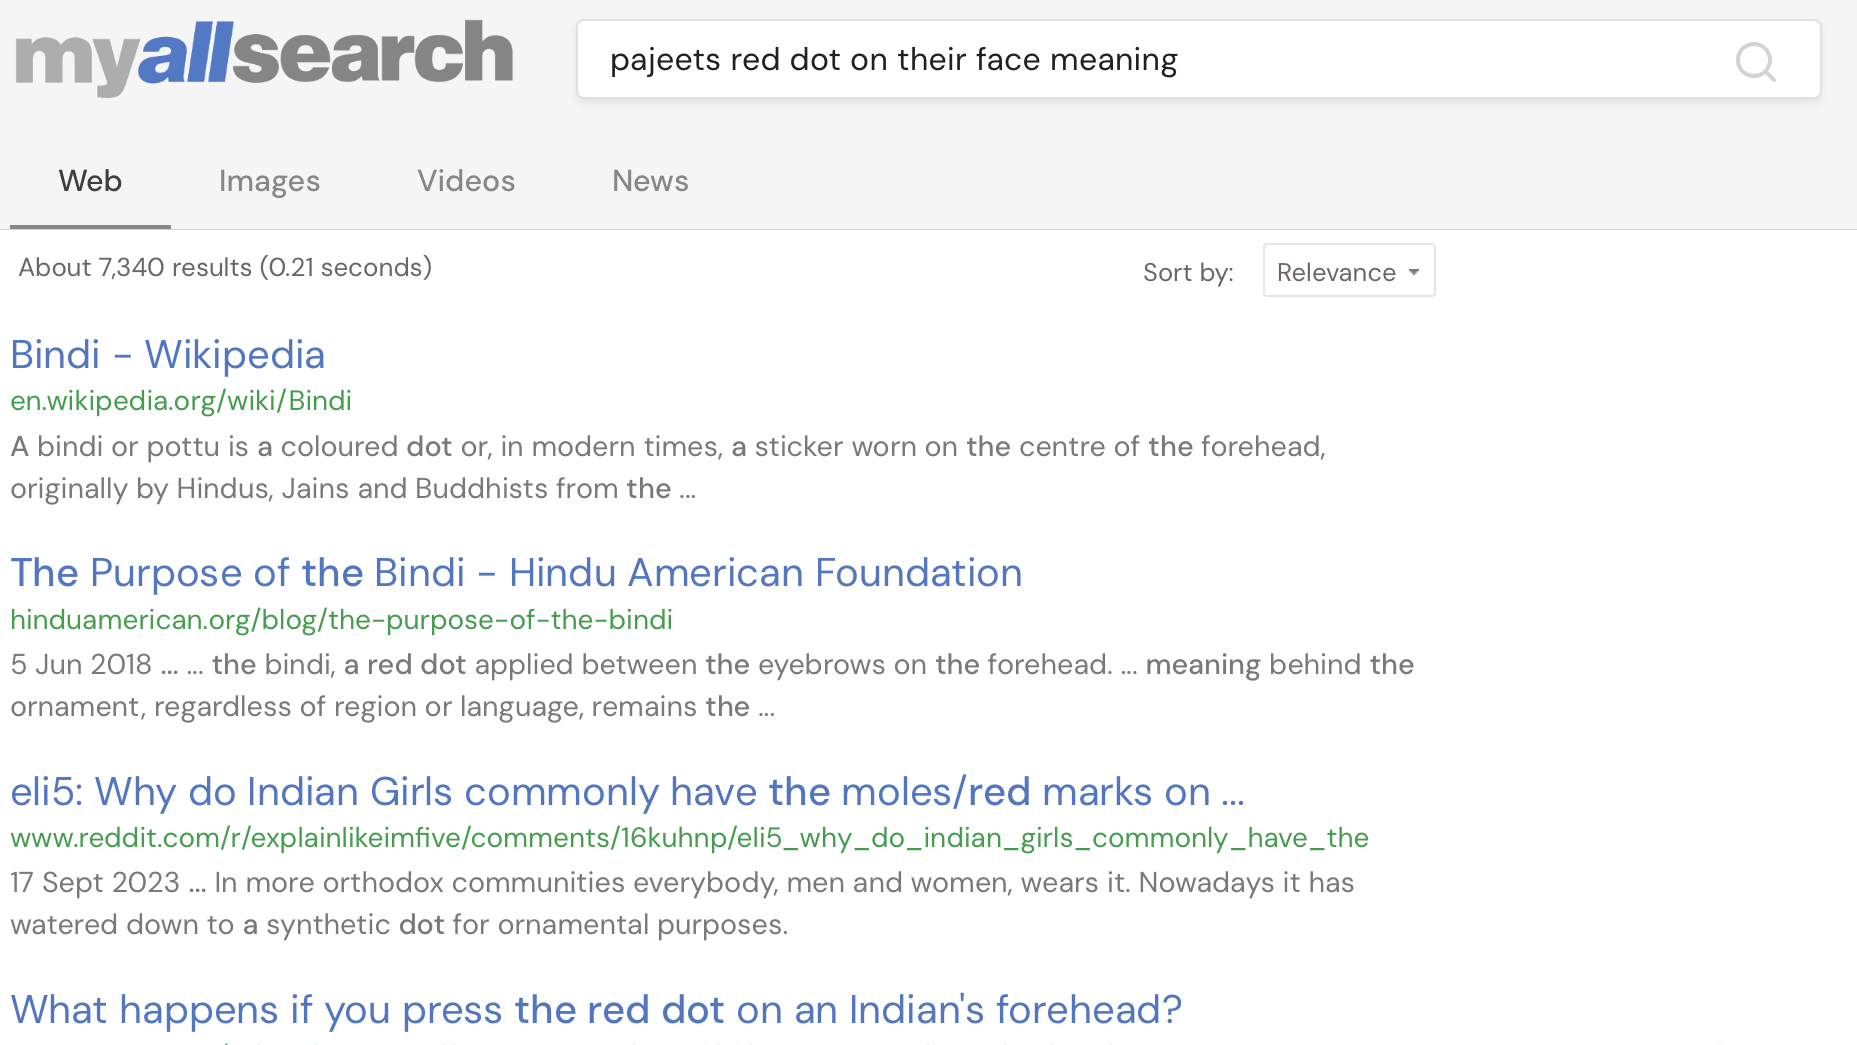The height and width of the screenshot is (1045, 1857).
Task: Open the 'What happens if you press' result
Action: coord(596,1010)
